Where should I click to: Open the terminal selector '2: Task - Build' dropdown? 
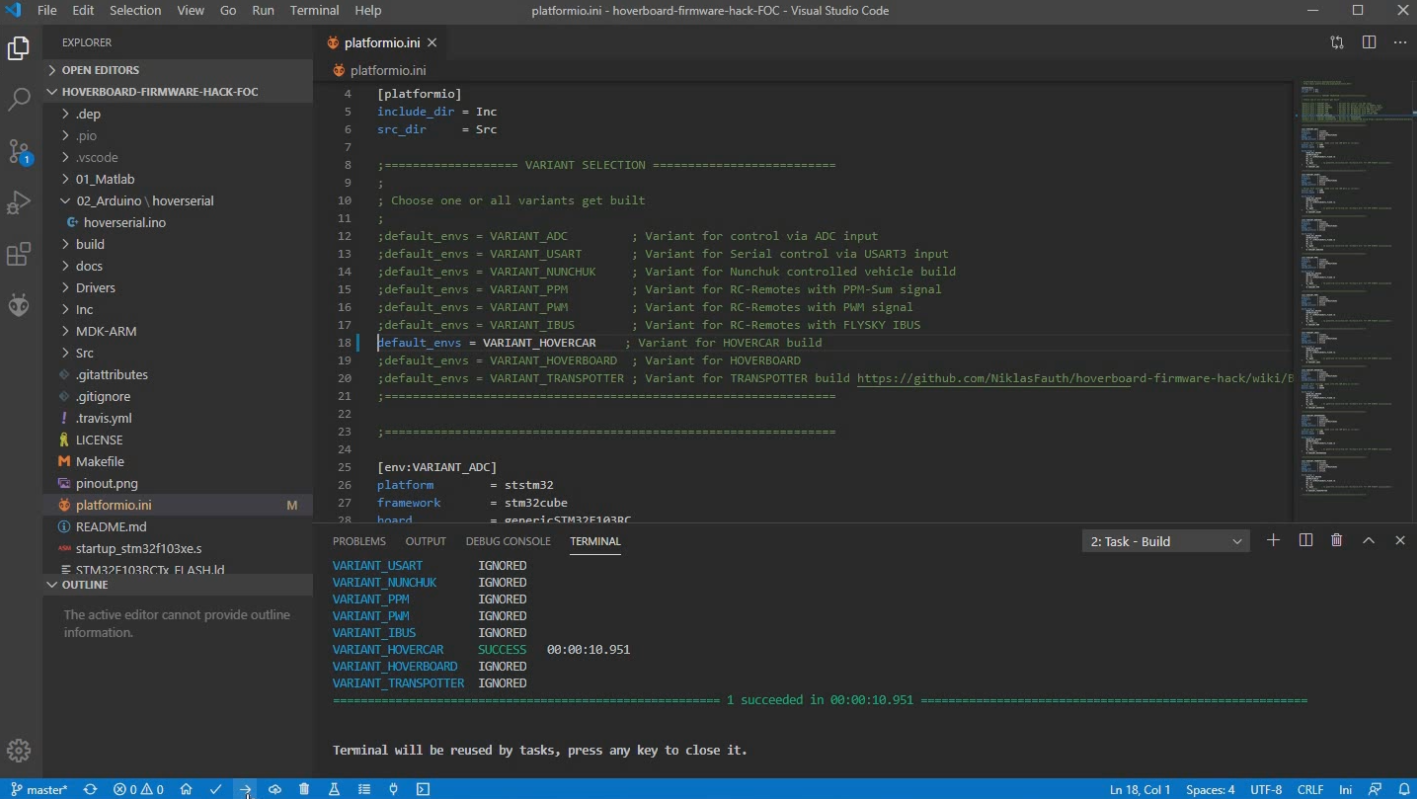pyautogui.click(x=1166, y=541)
